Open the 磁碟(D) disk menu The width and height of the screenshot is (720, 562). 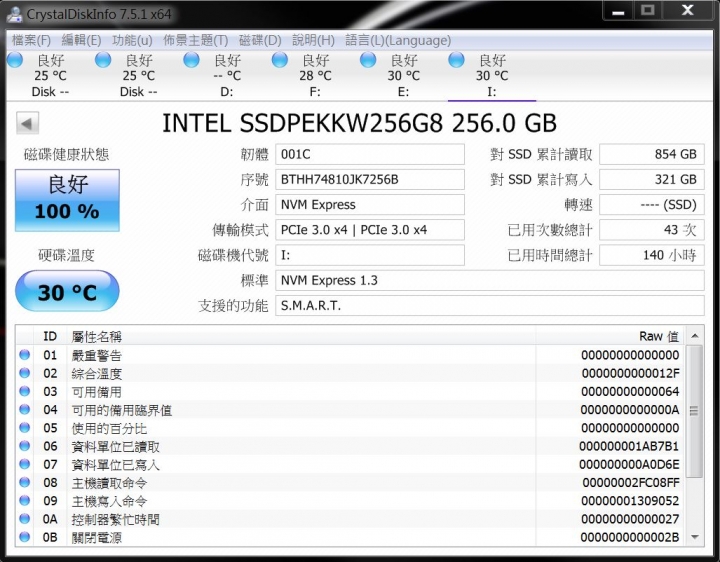tap(260, 40)
